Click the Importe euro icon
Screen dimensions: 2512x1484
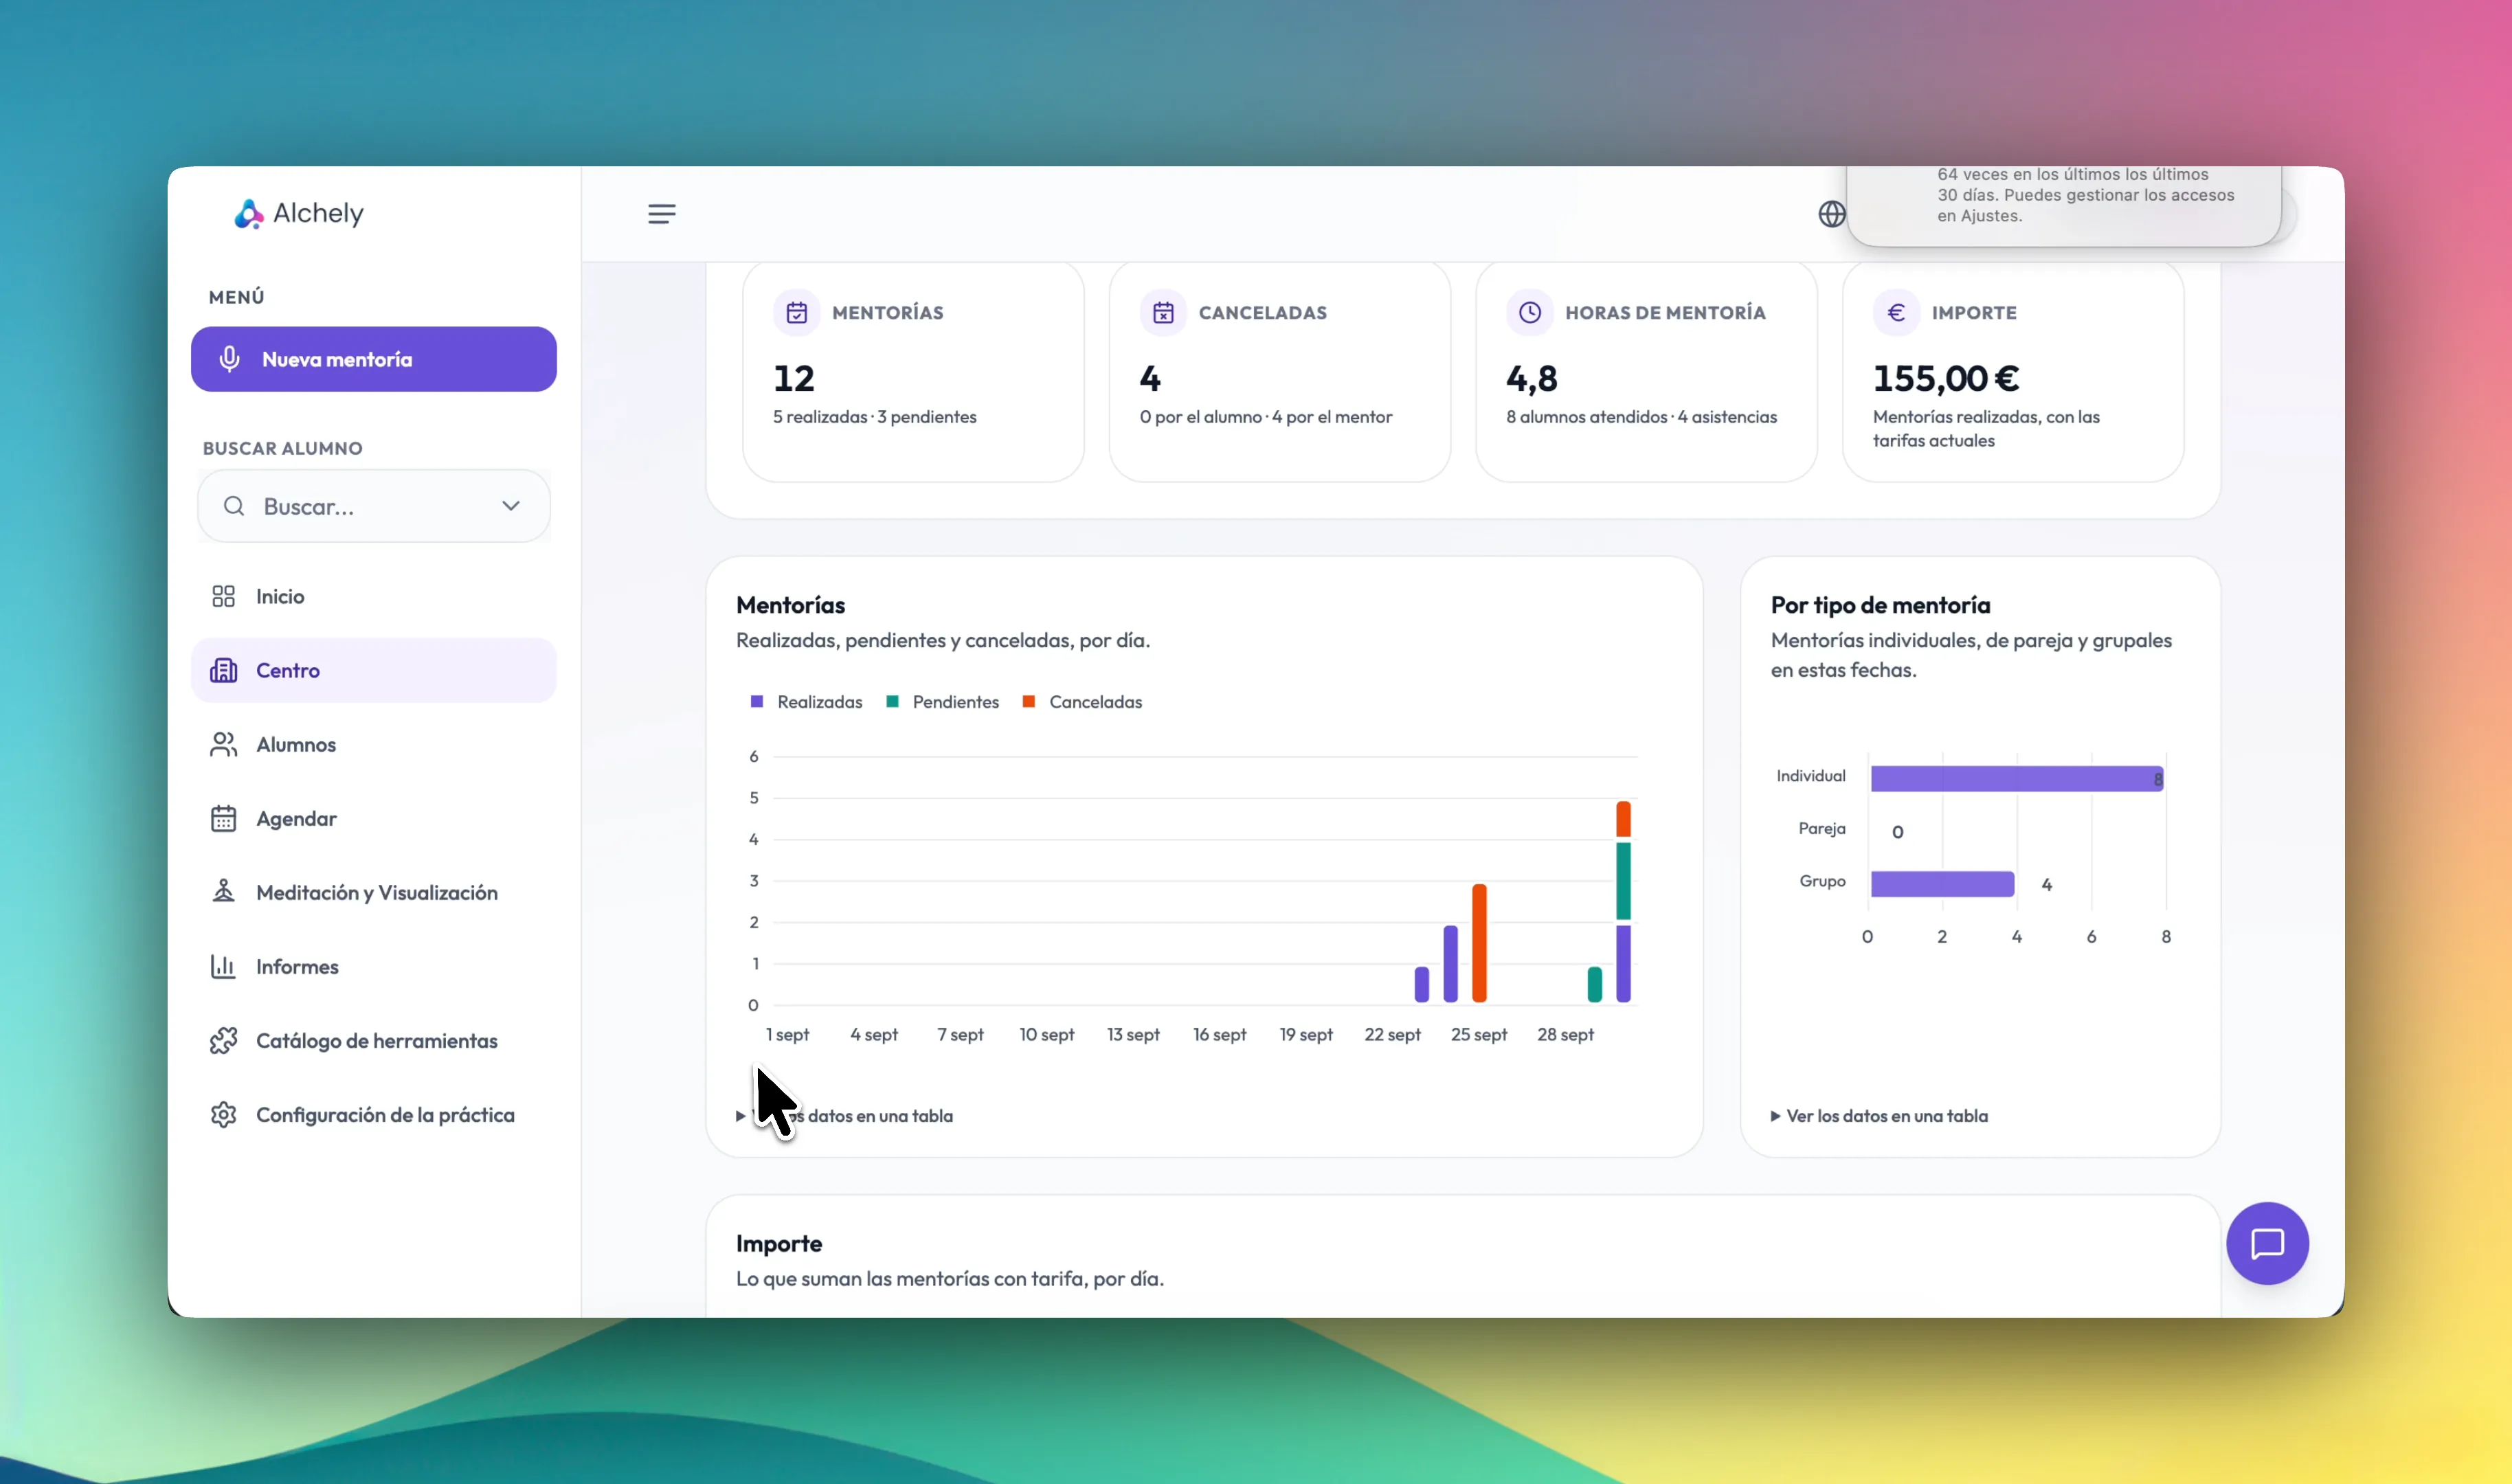[1896, 313]
